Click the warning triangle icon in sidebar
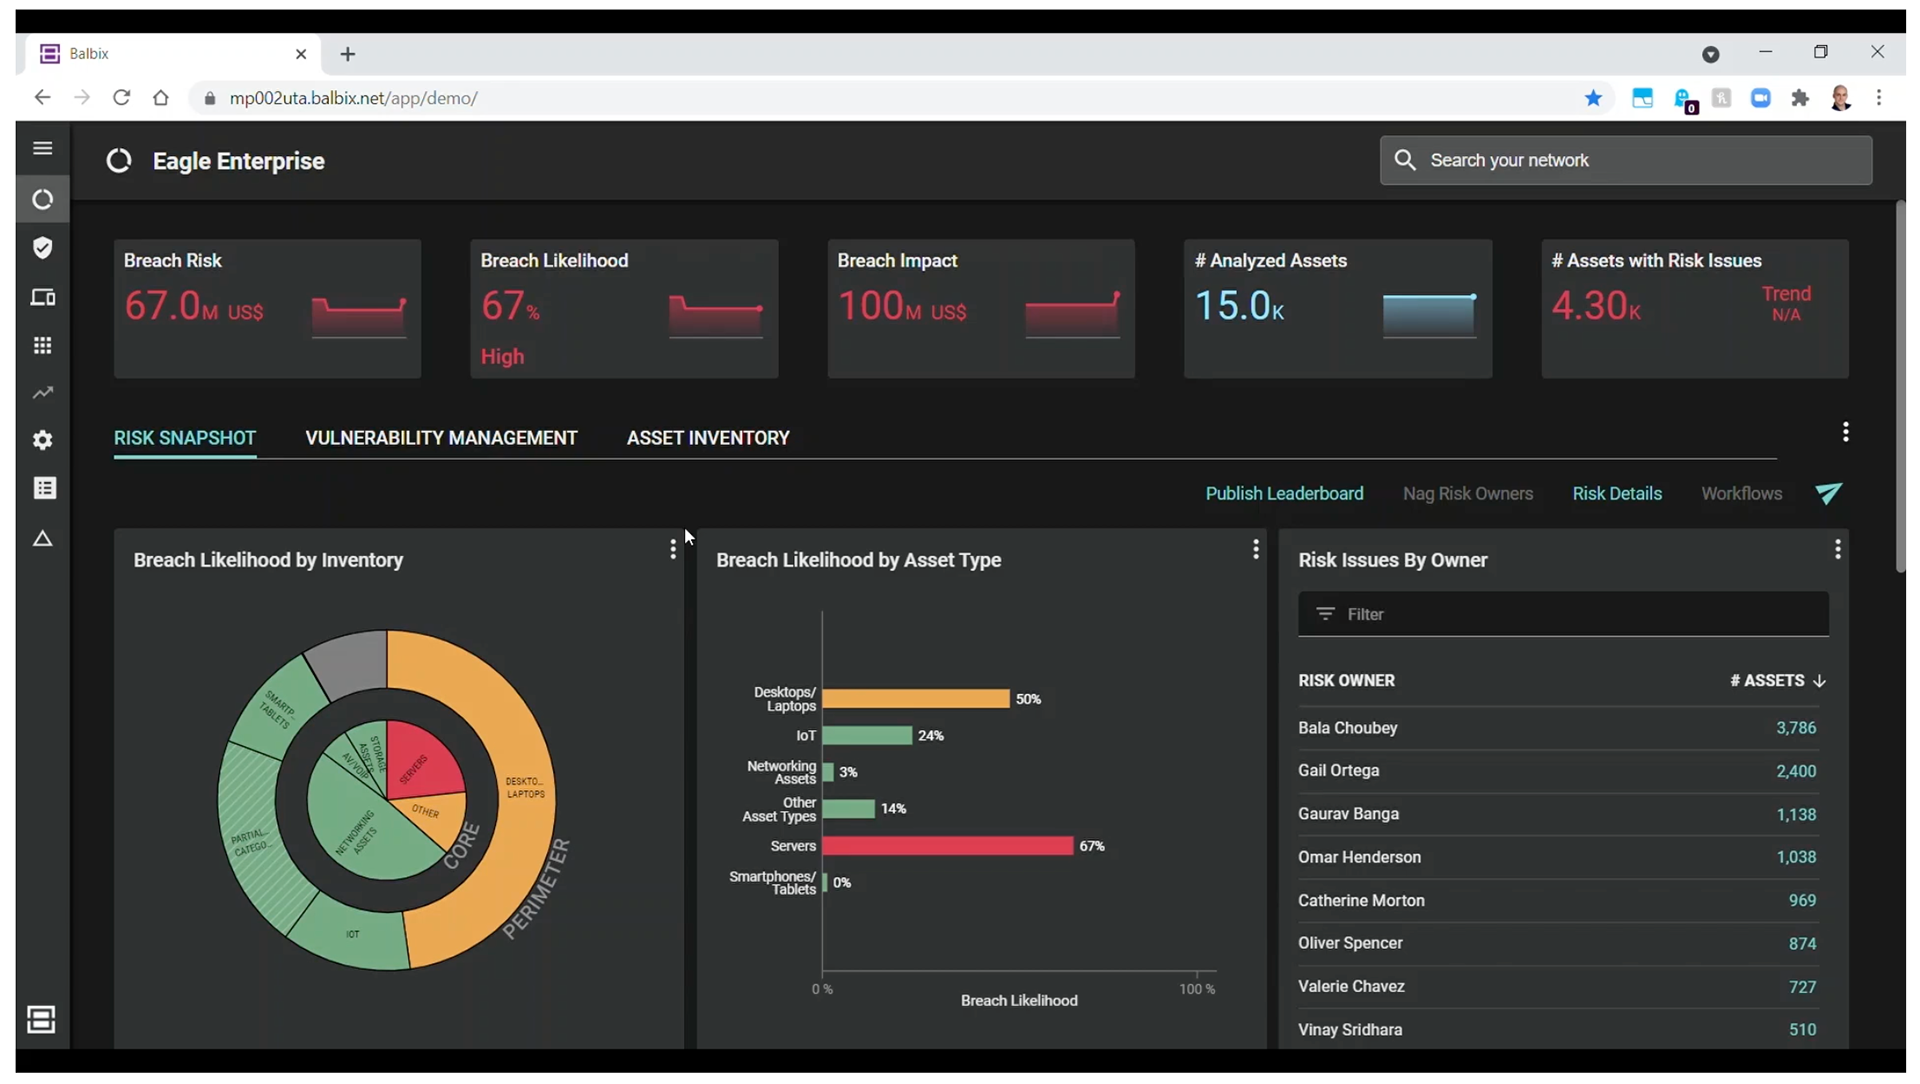Image resolution: width=1920 pixels, height=1084 pixels. click(42, 539)
